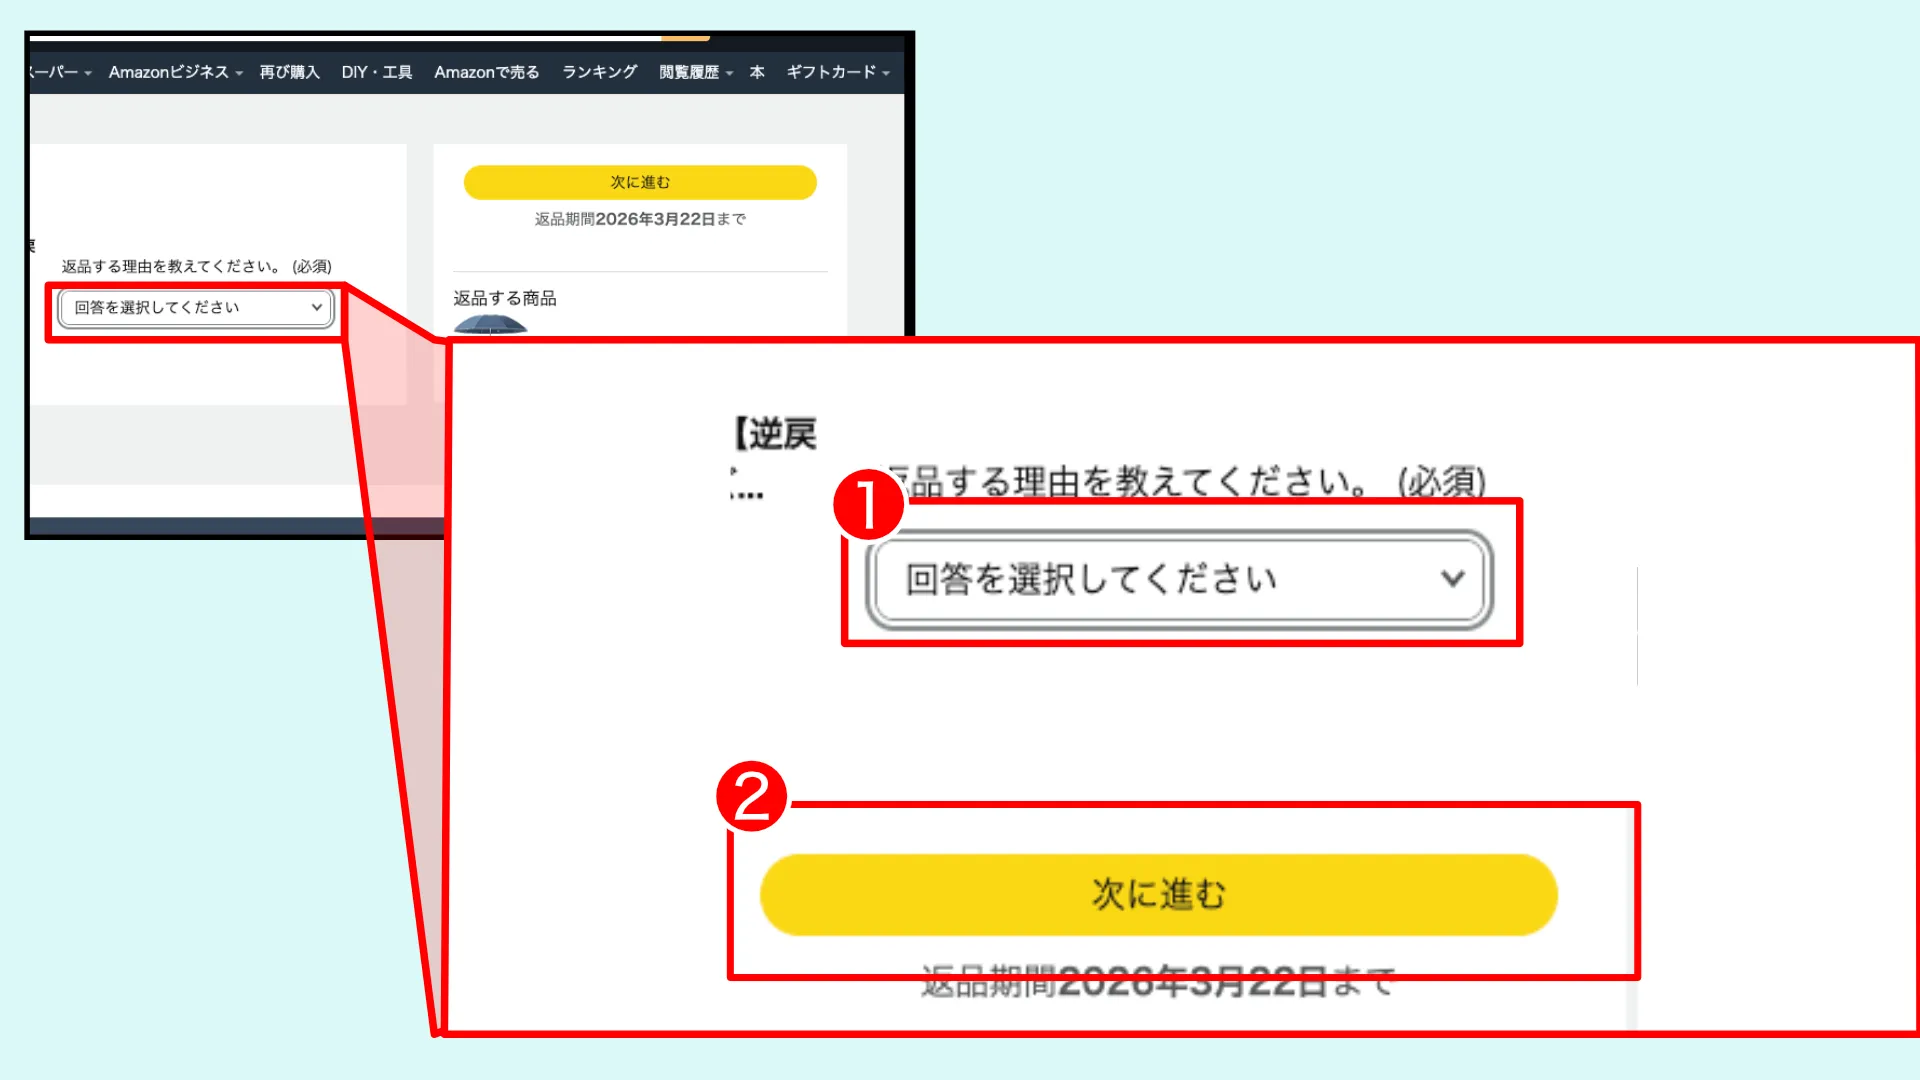Open the ランキング page from the navigation bar
The width and height of the screenshot is (1920, 1080).
[597, 71]
